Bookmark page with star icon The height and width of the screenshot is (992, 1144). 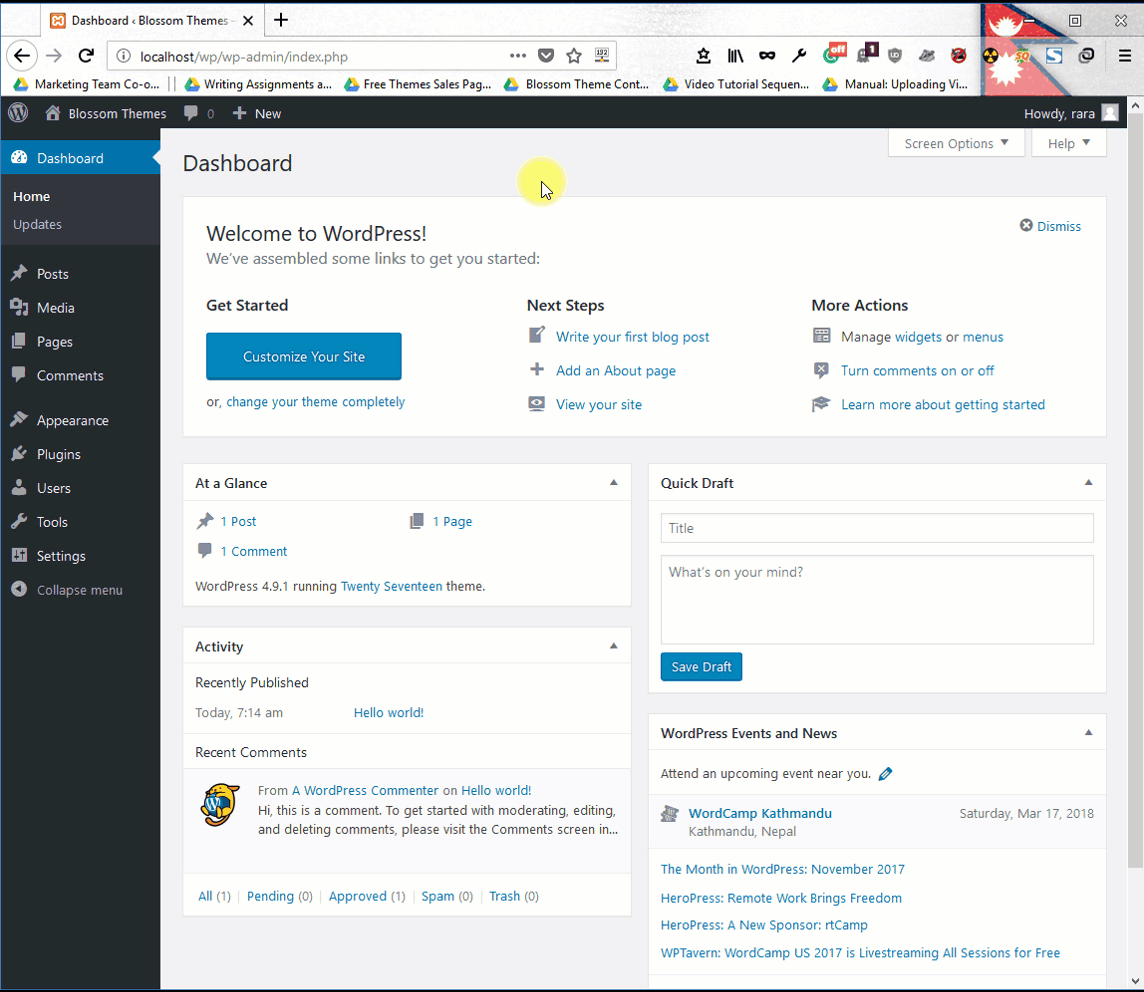tap(574, 55)
